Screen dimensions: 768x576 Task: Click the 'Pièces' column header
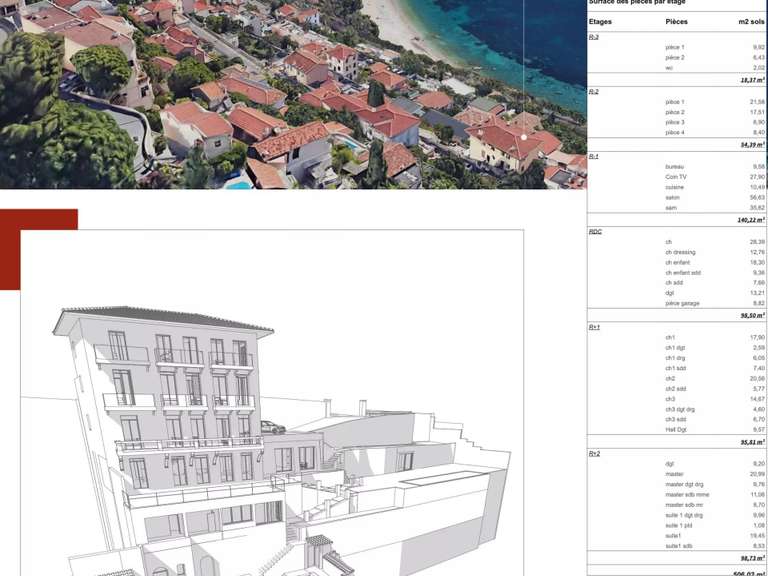[676, 22]
